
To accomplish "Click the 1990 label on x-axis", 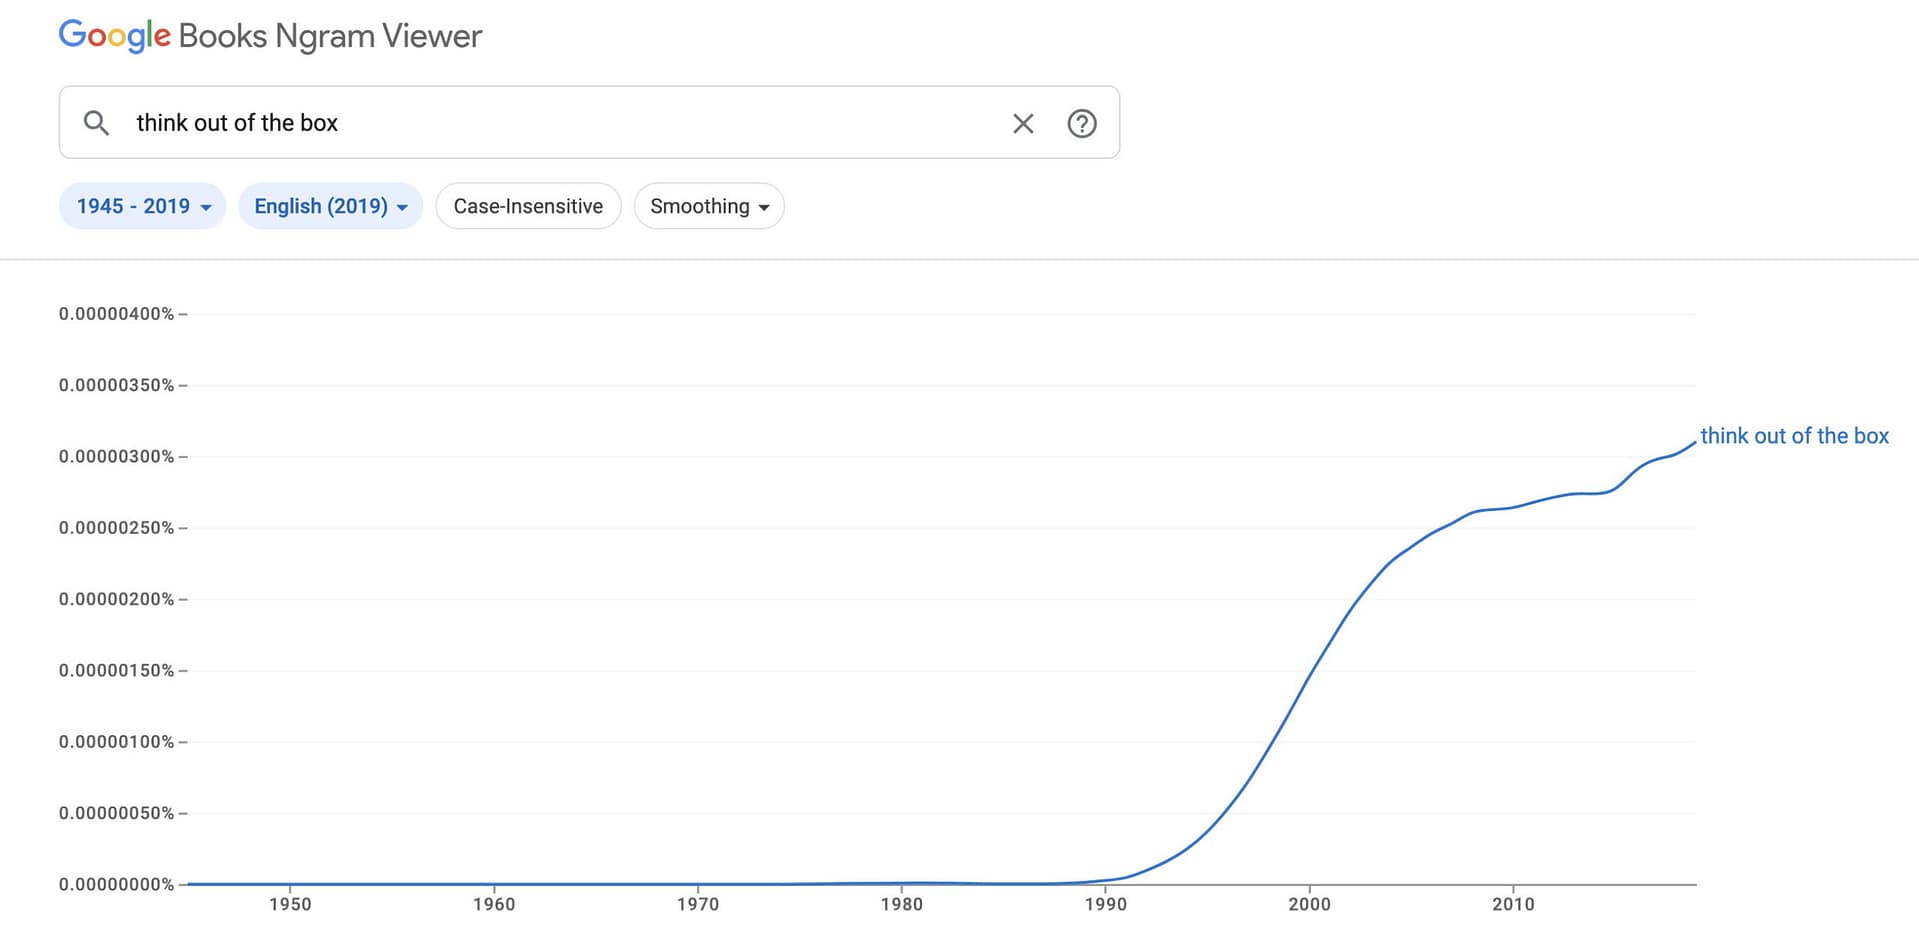I will pos(1105,904).
